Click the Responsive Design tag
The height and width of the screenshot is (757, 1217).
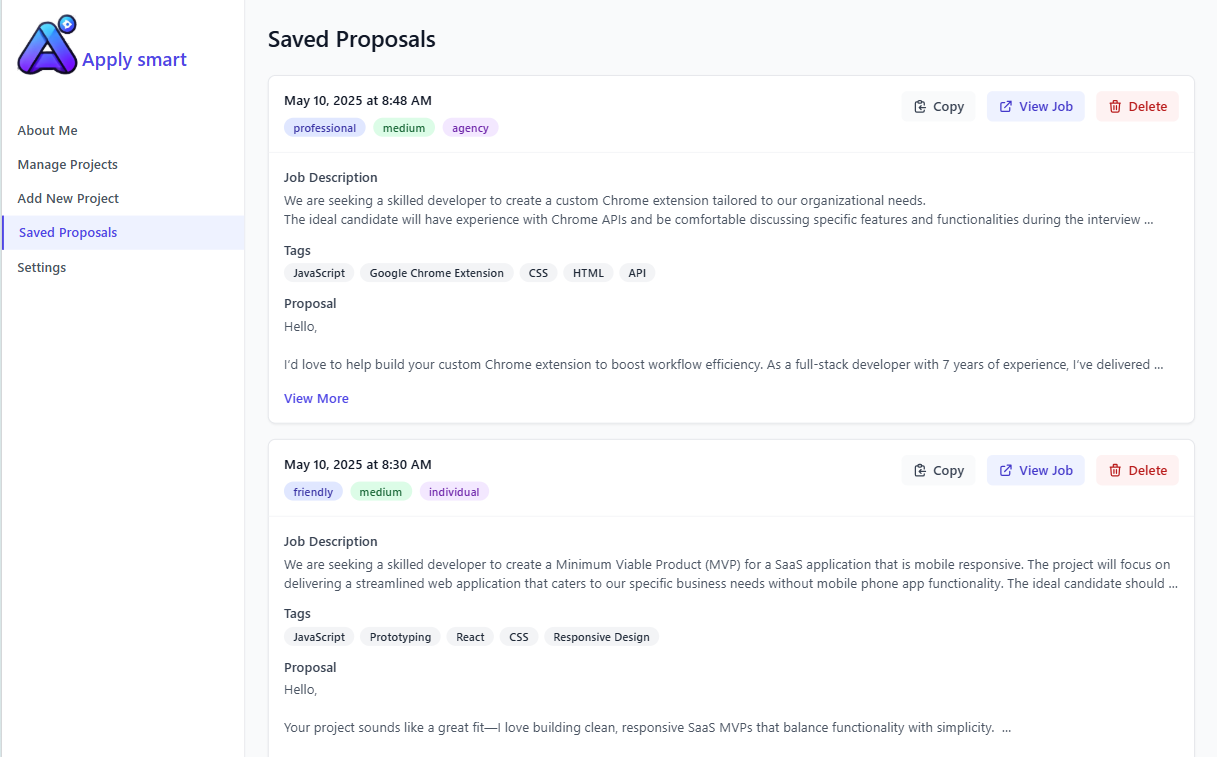pyautogui.click(x=601, y=637)
